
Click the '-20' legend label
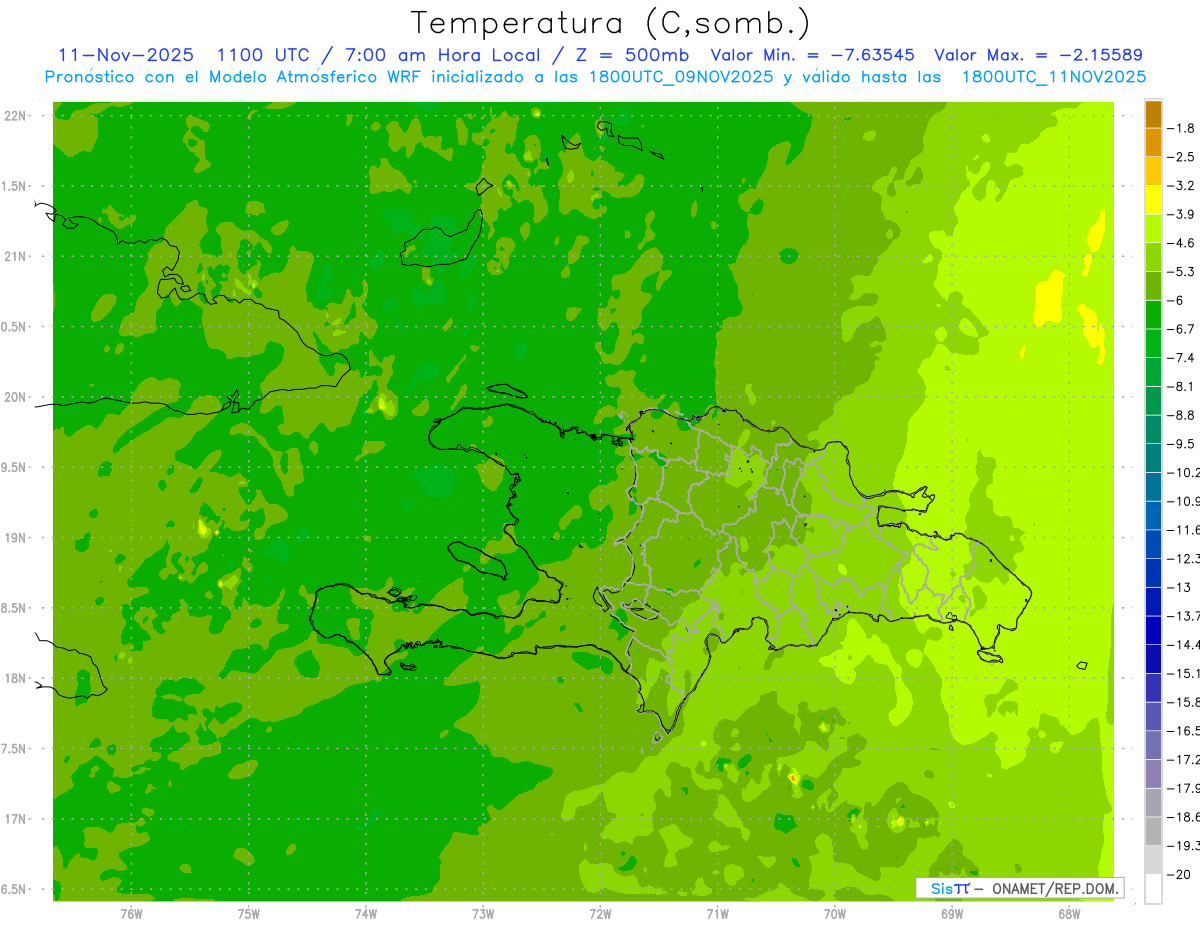pos(1180,874)
